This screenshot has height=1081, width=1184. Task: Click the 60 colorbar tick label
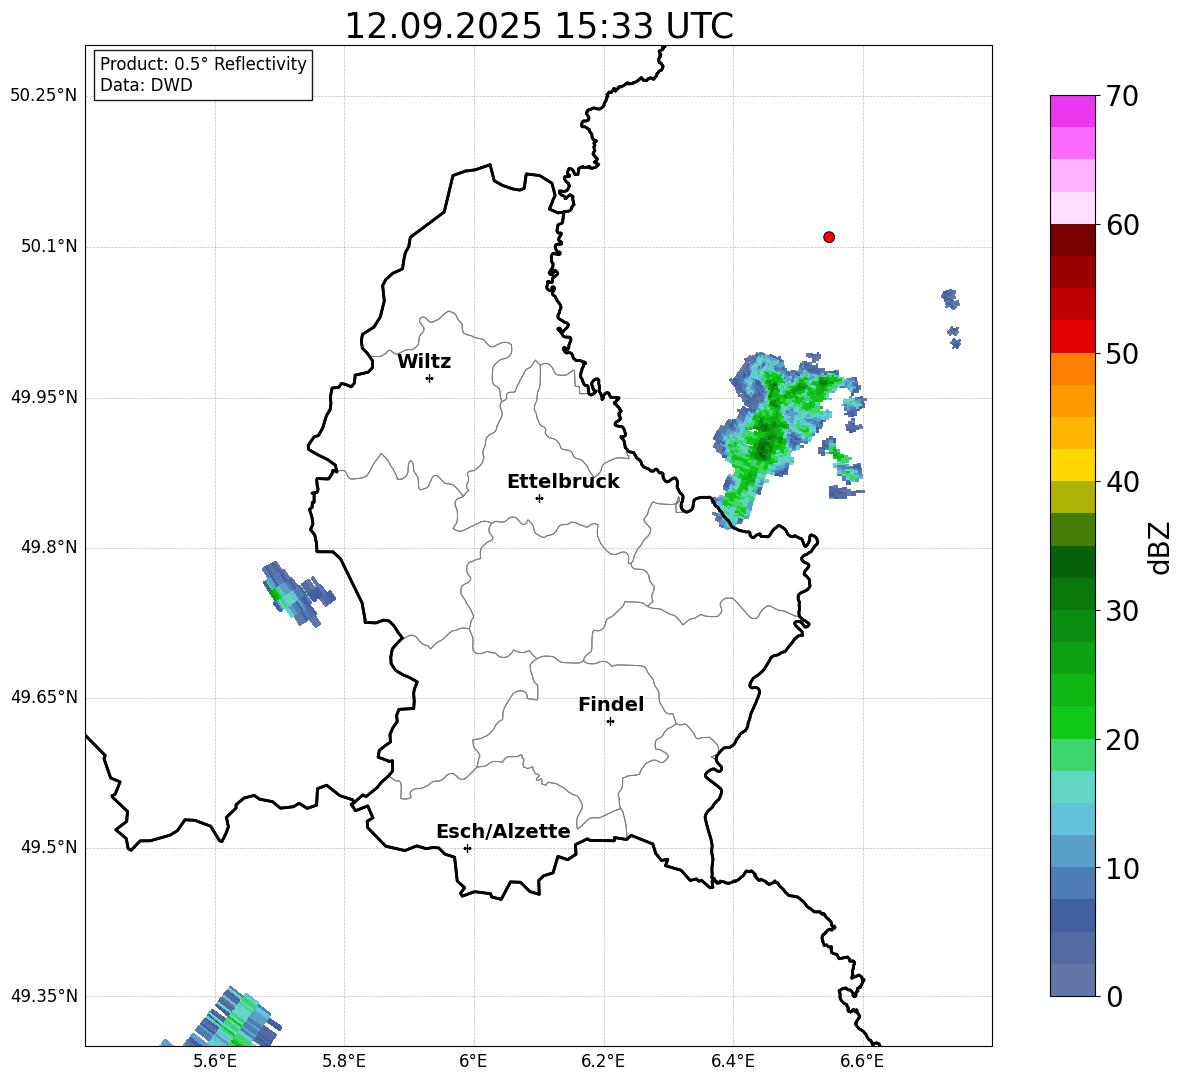pos(1122,225)
